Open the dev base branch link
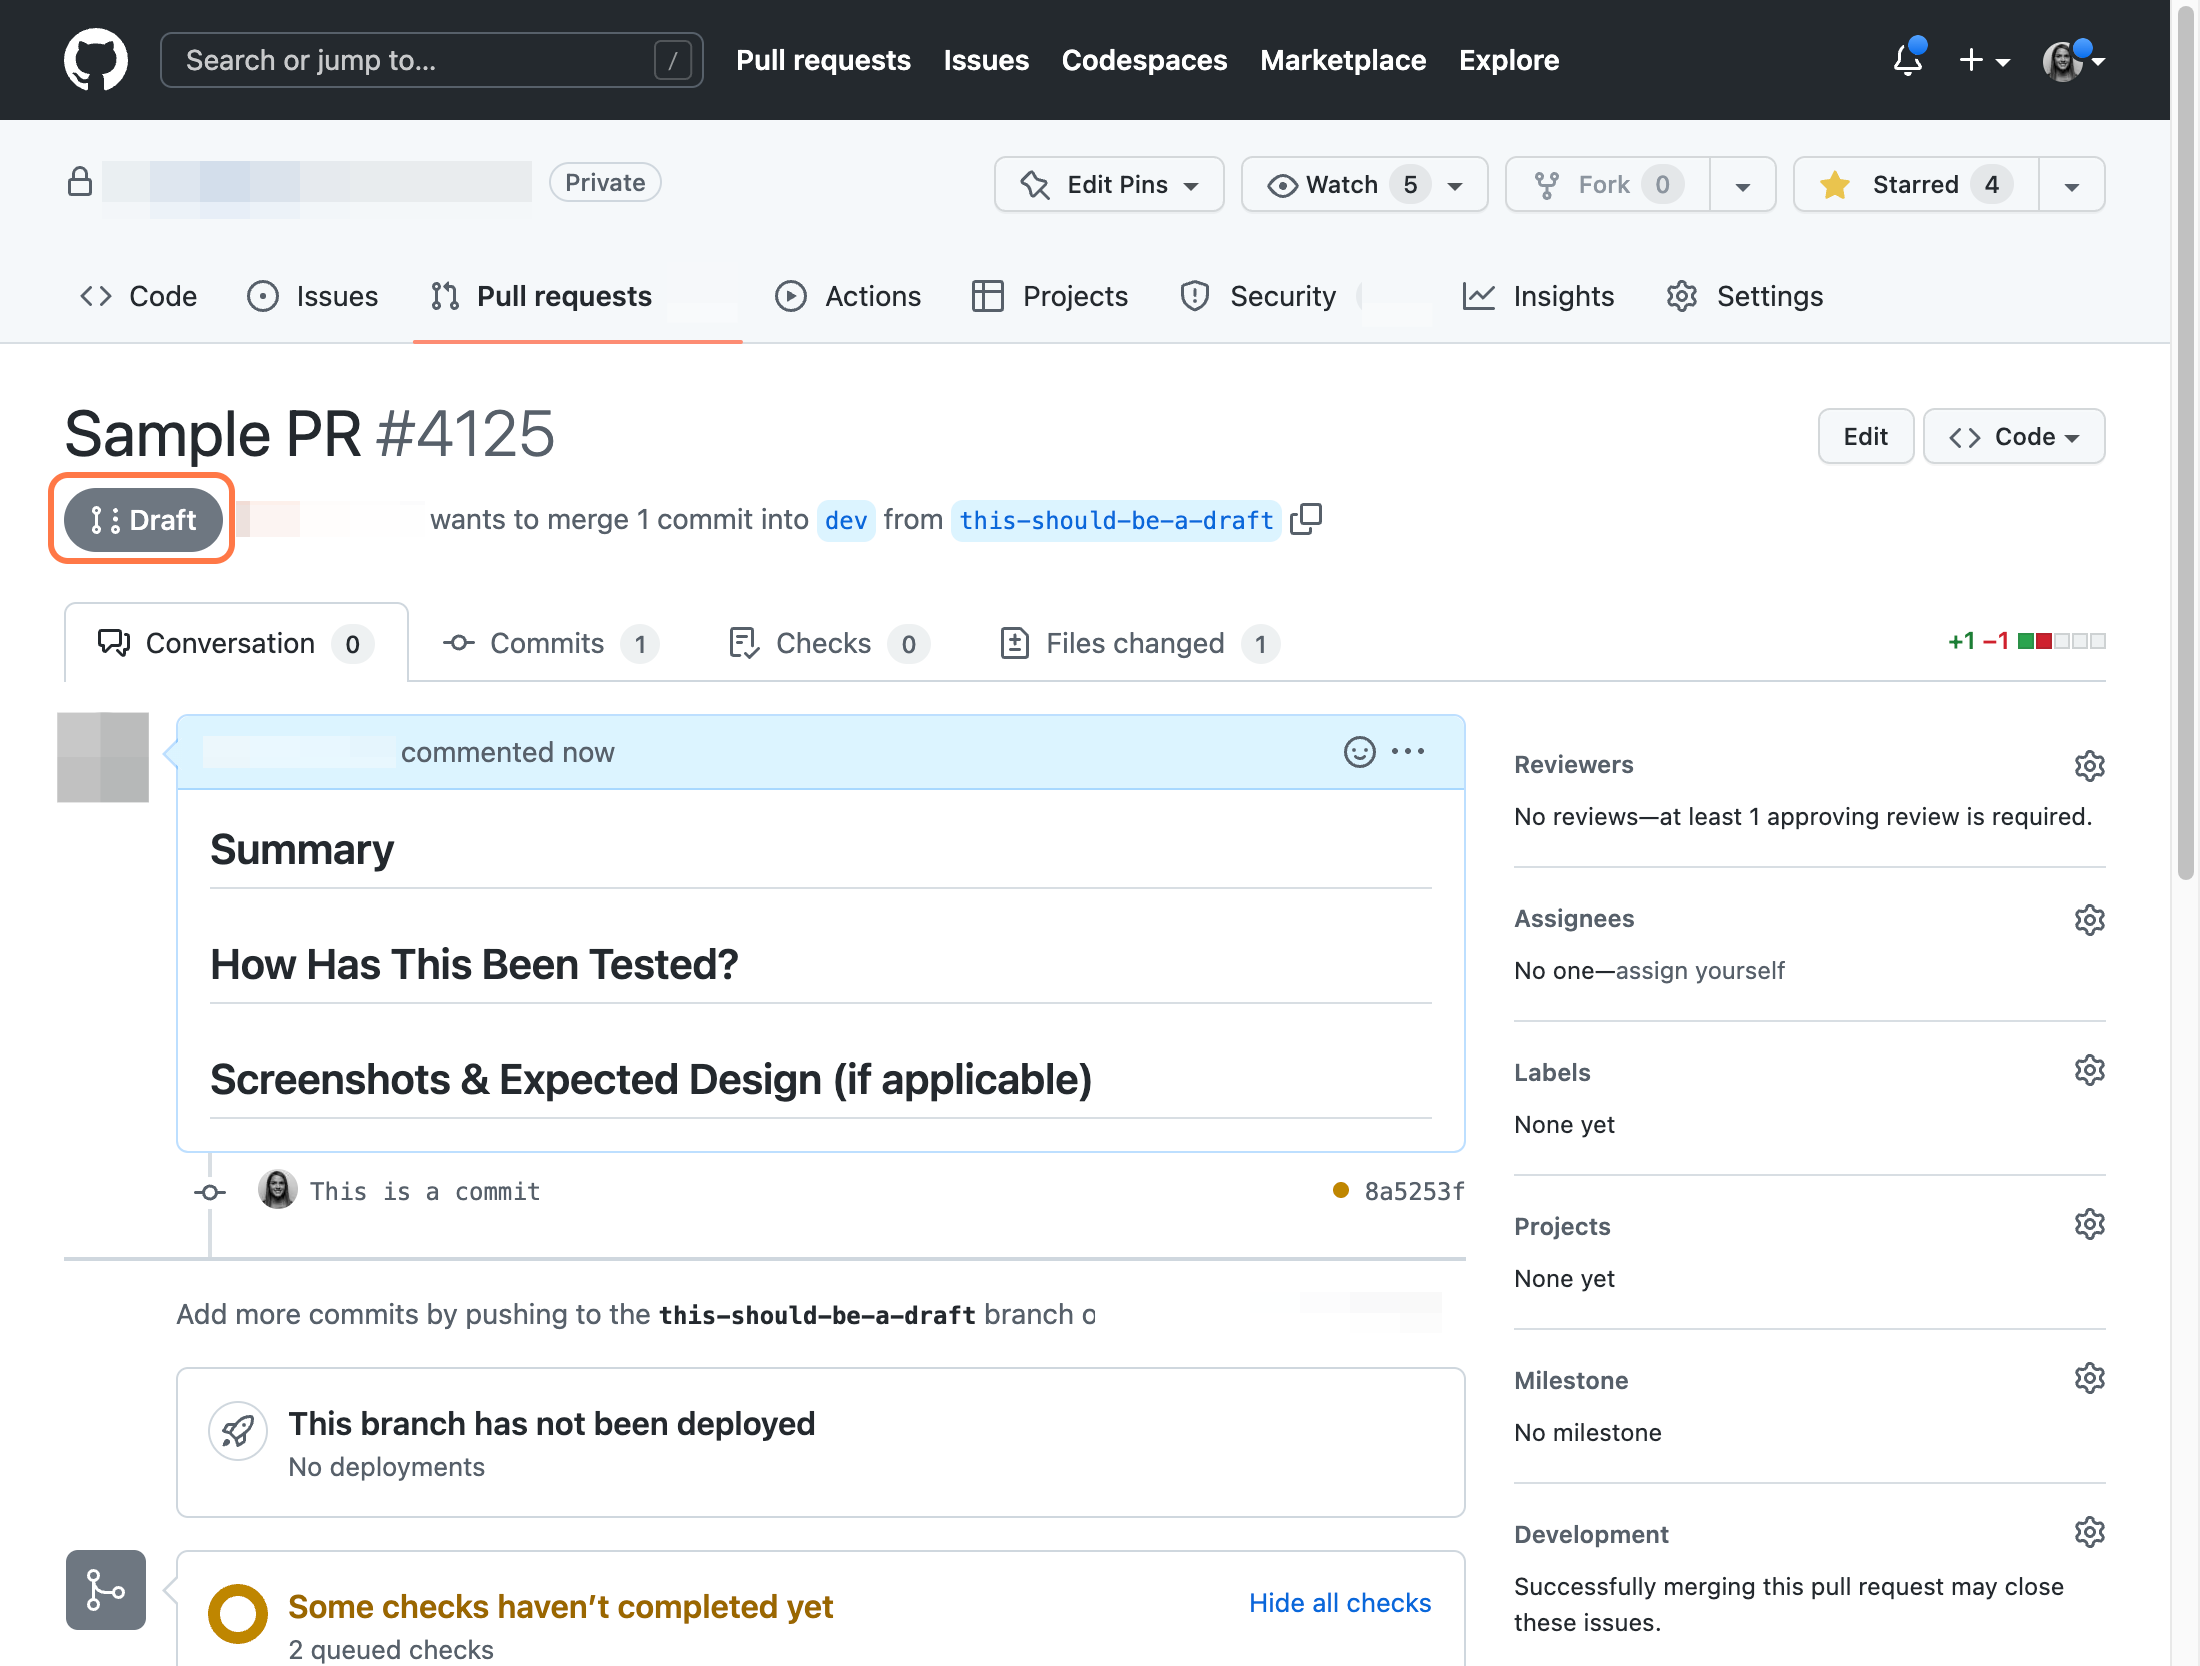Screen dimensions: 2200x1666 click(846, 520)
